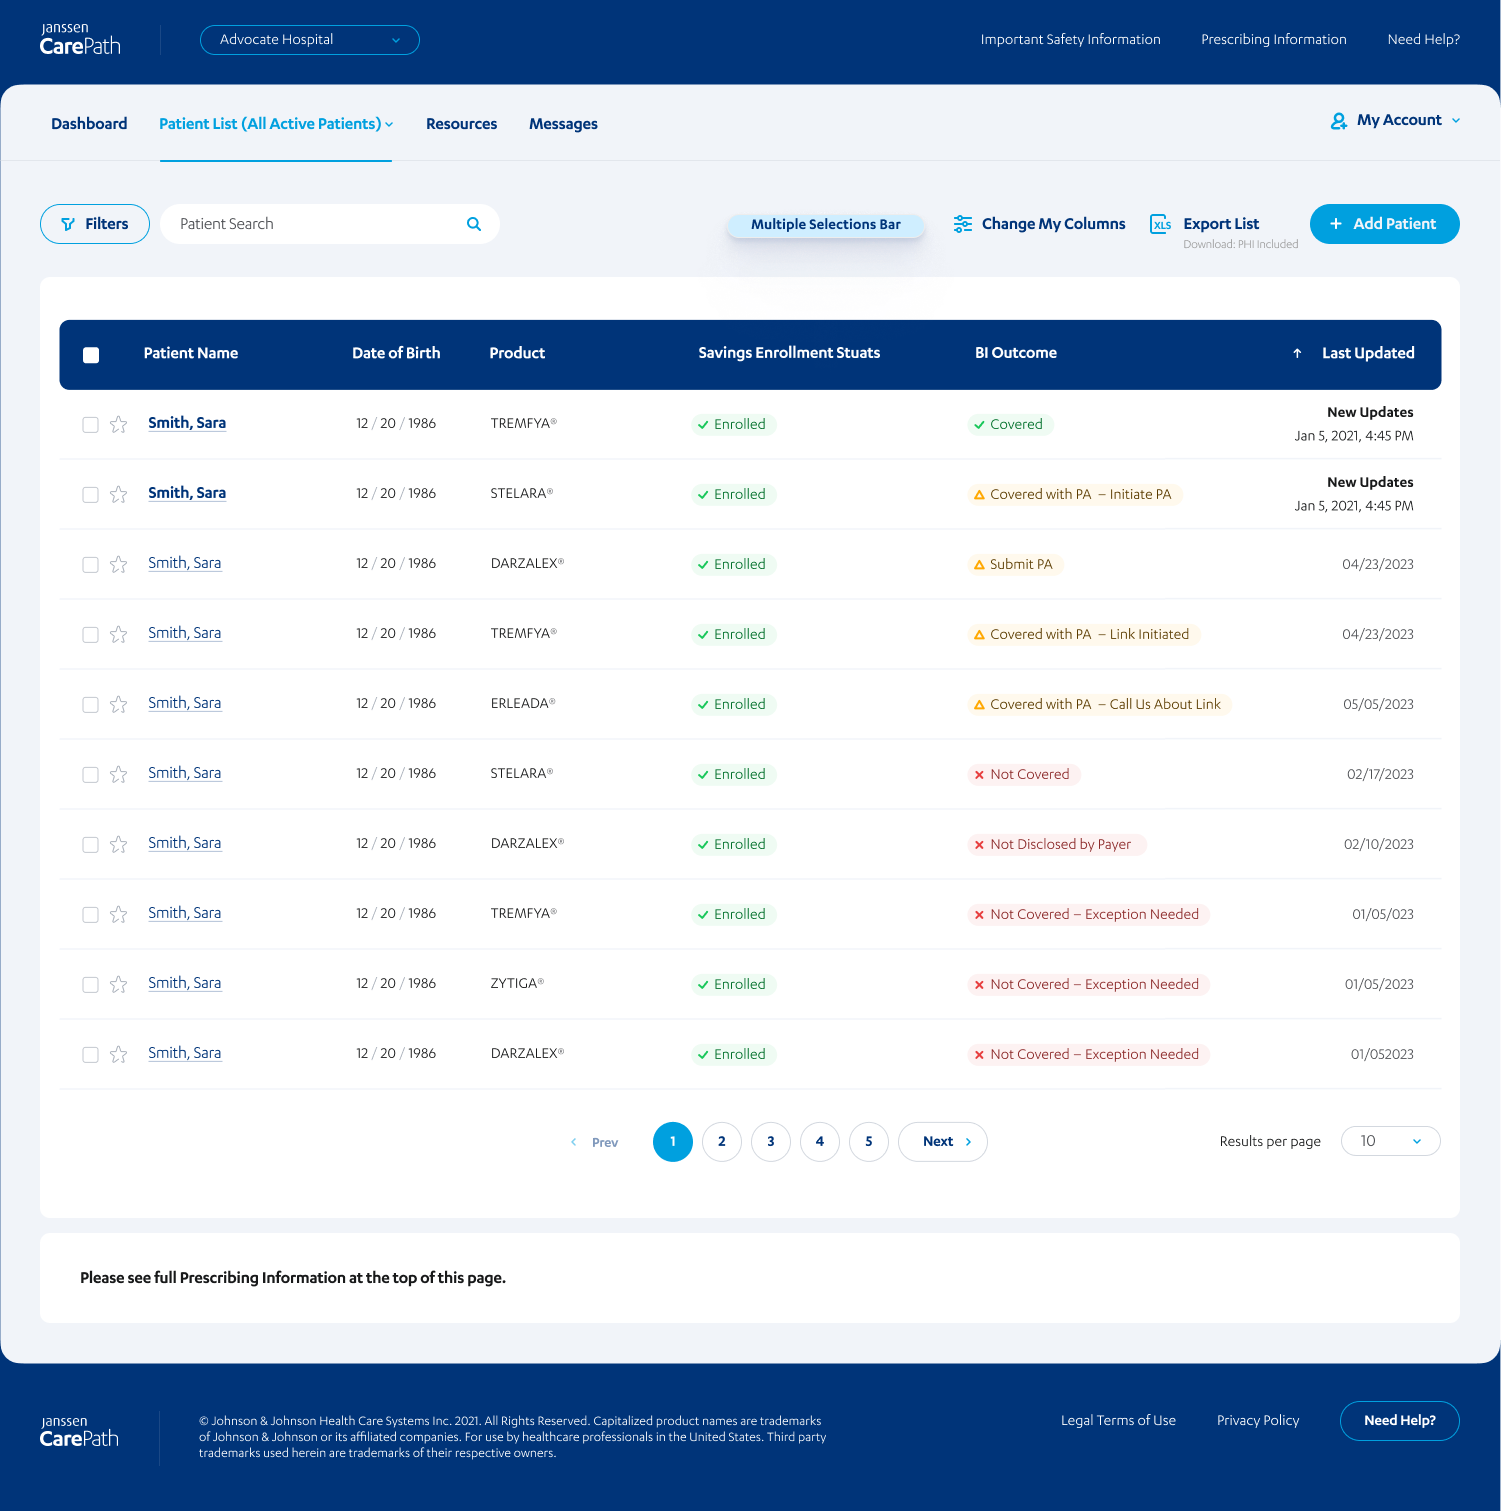This screenshot has width=1501, height=1511.
Task: Click the Janssen CarePath footer logo
Action: [79, 1432]
